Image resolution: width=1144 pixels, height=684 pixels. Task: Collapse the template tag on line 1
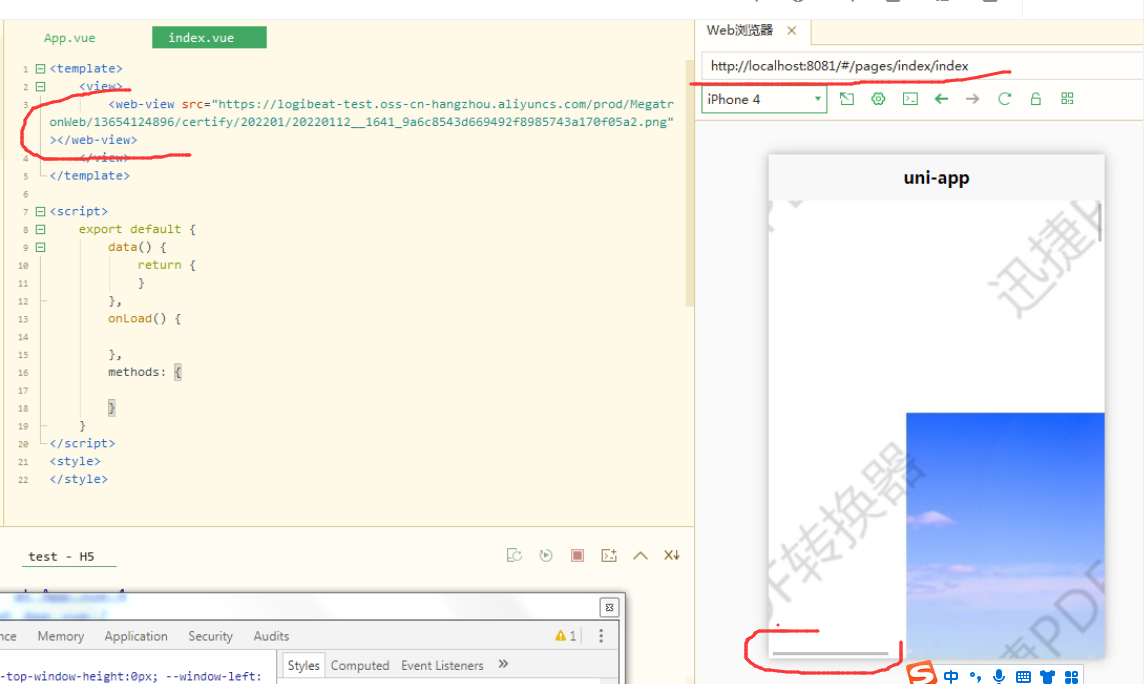point(41,69)
